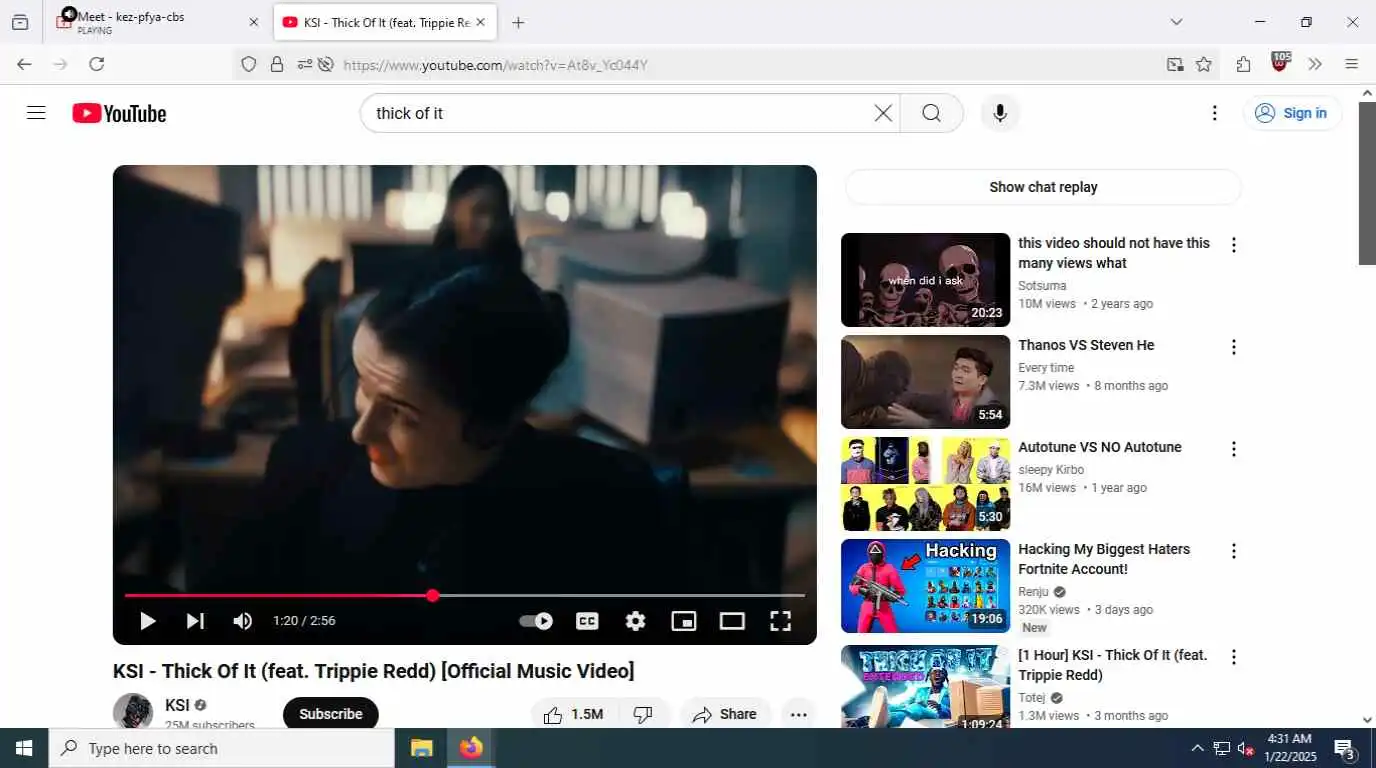Open browser extensions puzzle icon
The height and width of the screenshot is (768, 1376).
coord(1243,64)
